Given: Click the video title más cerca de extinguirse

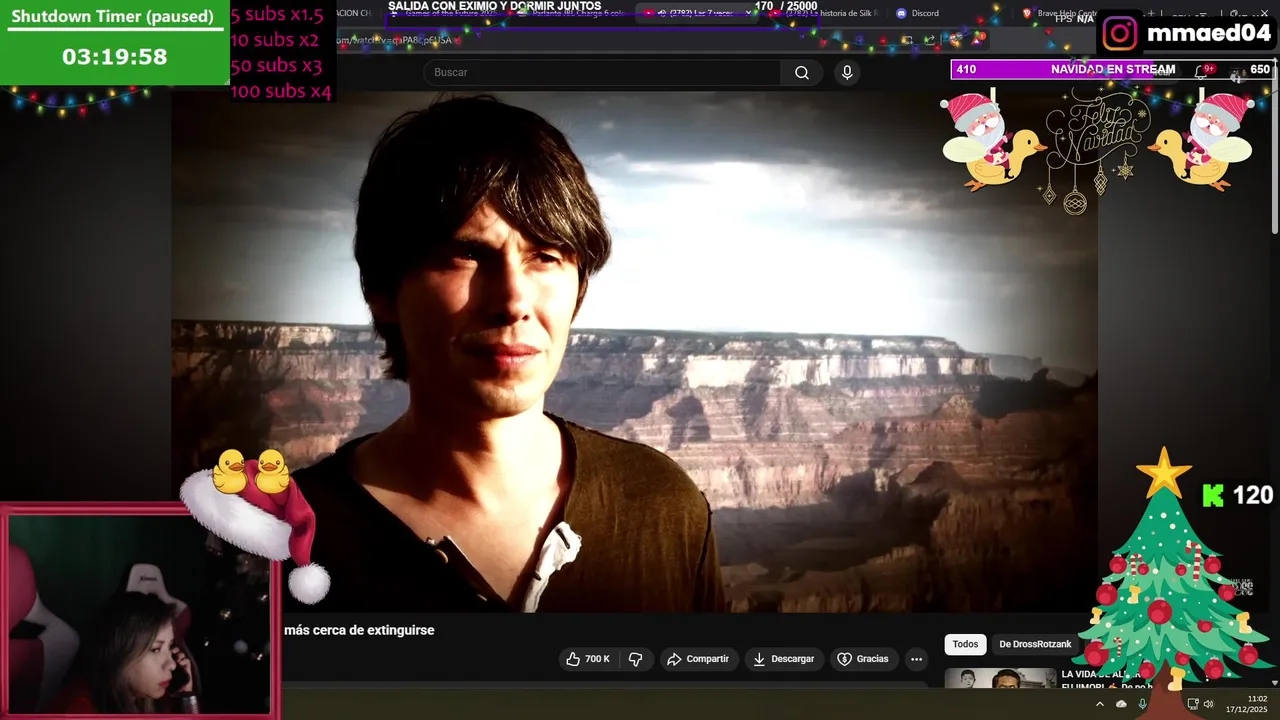Looking at the screenshot, I should (x=359, y=630).
